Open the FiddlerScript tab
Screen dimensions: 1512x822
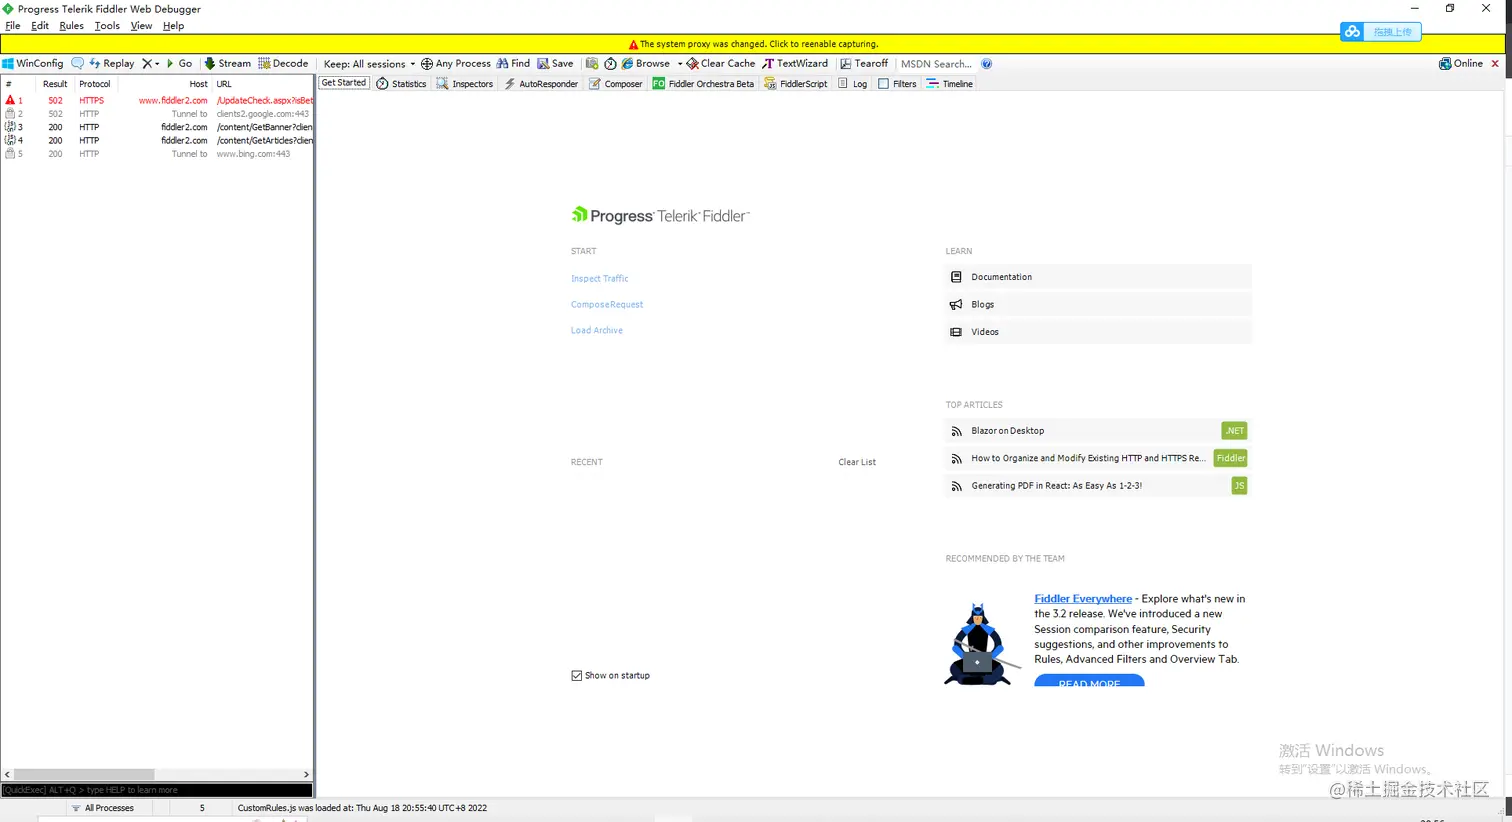(795, 84)
